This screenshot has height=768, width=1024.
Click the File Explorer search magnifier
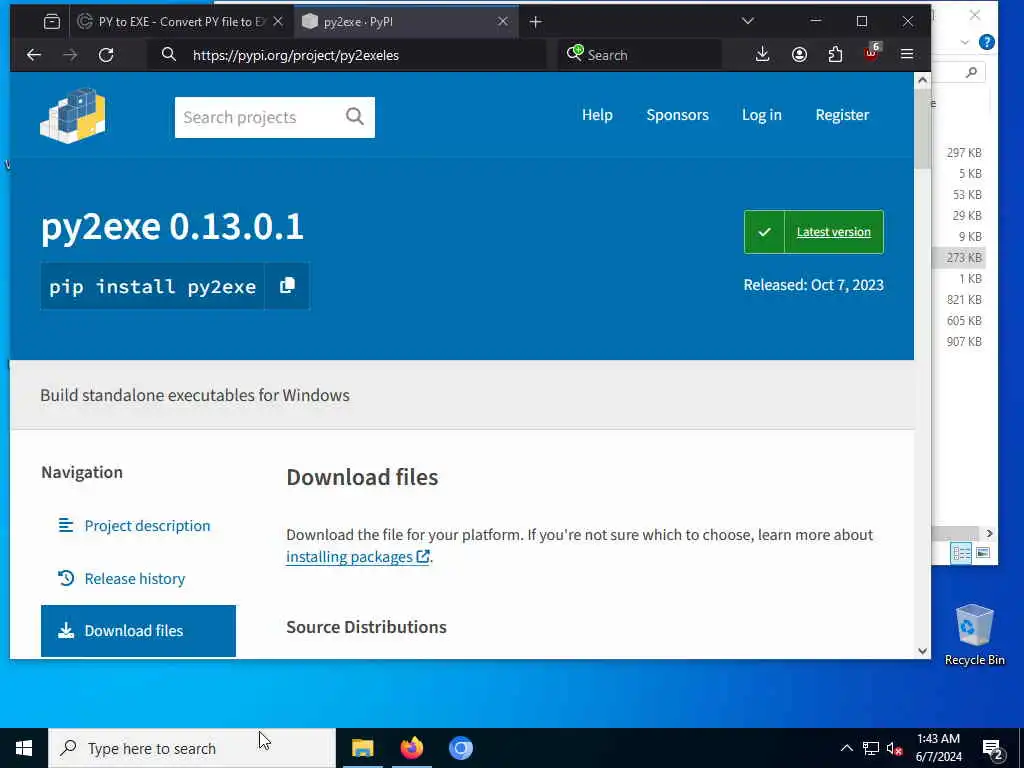(972, 72)
